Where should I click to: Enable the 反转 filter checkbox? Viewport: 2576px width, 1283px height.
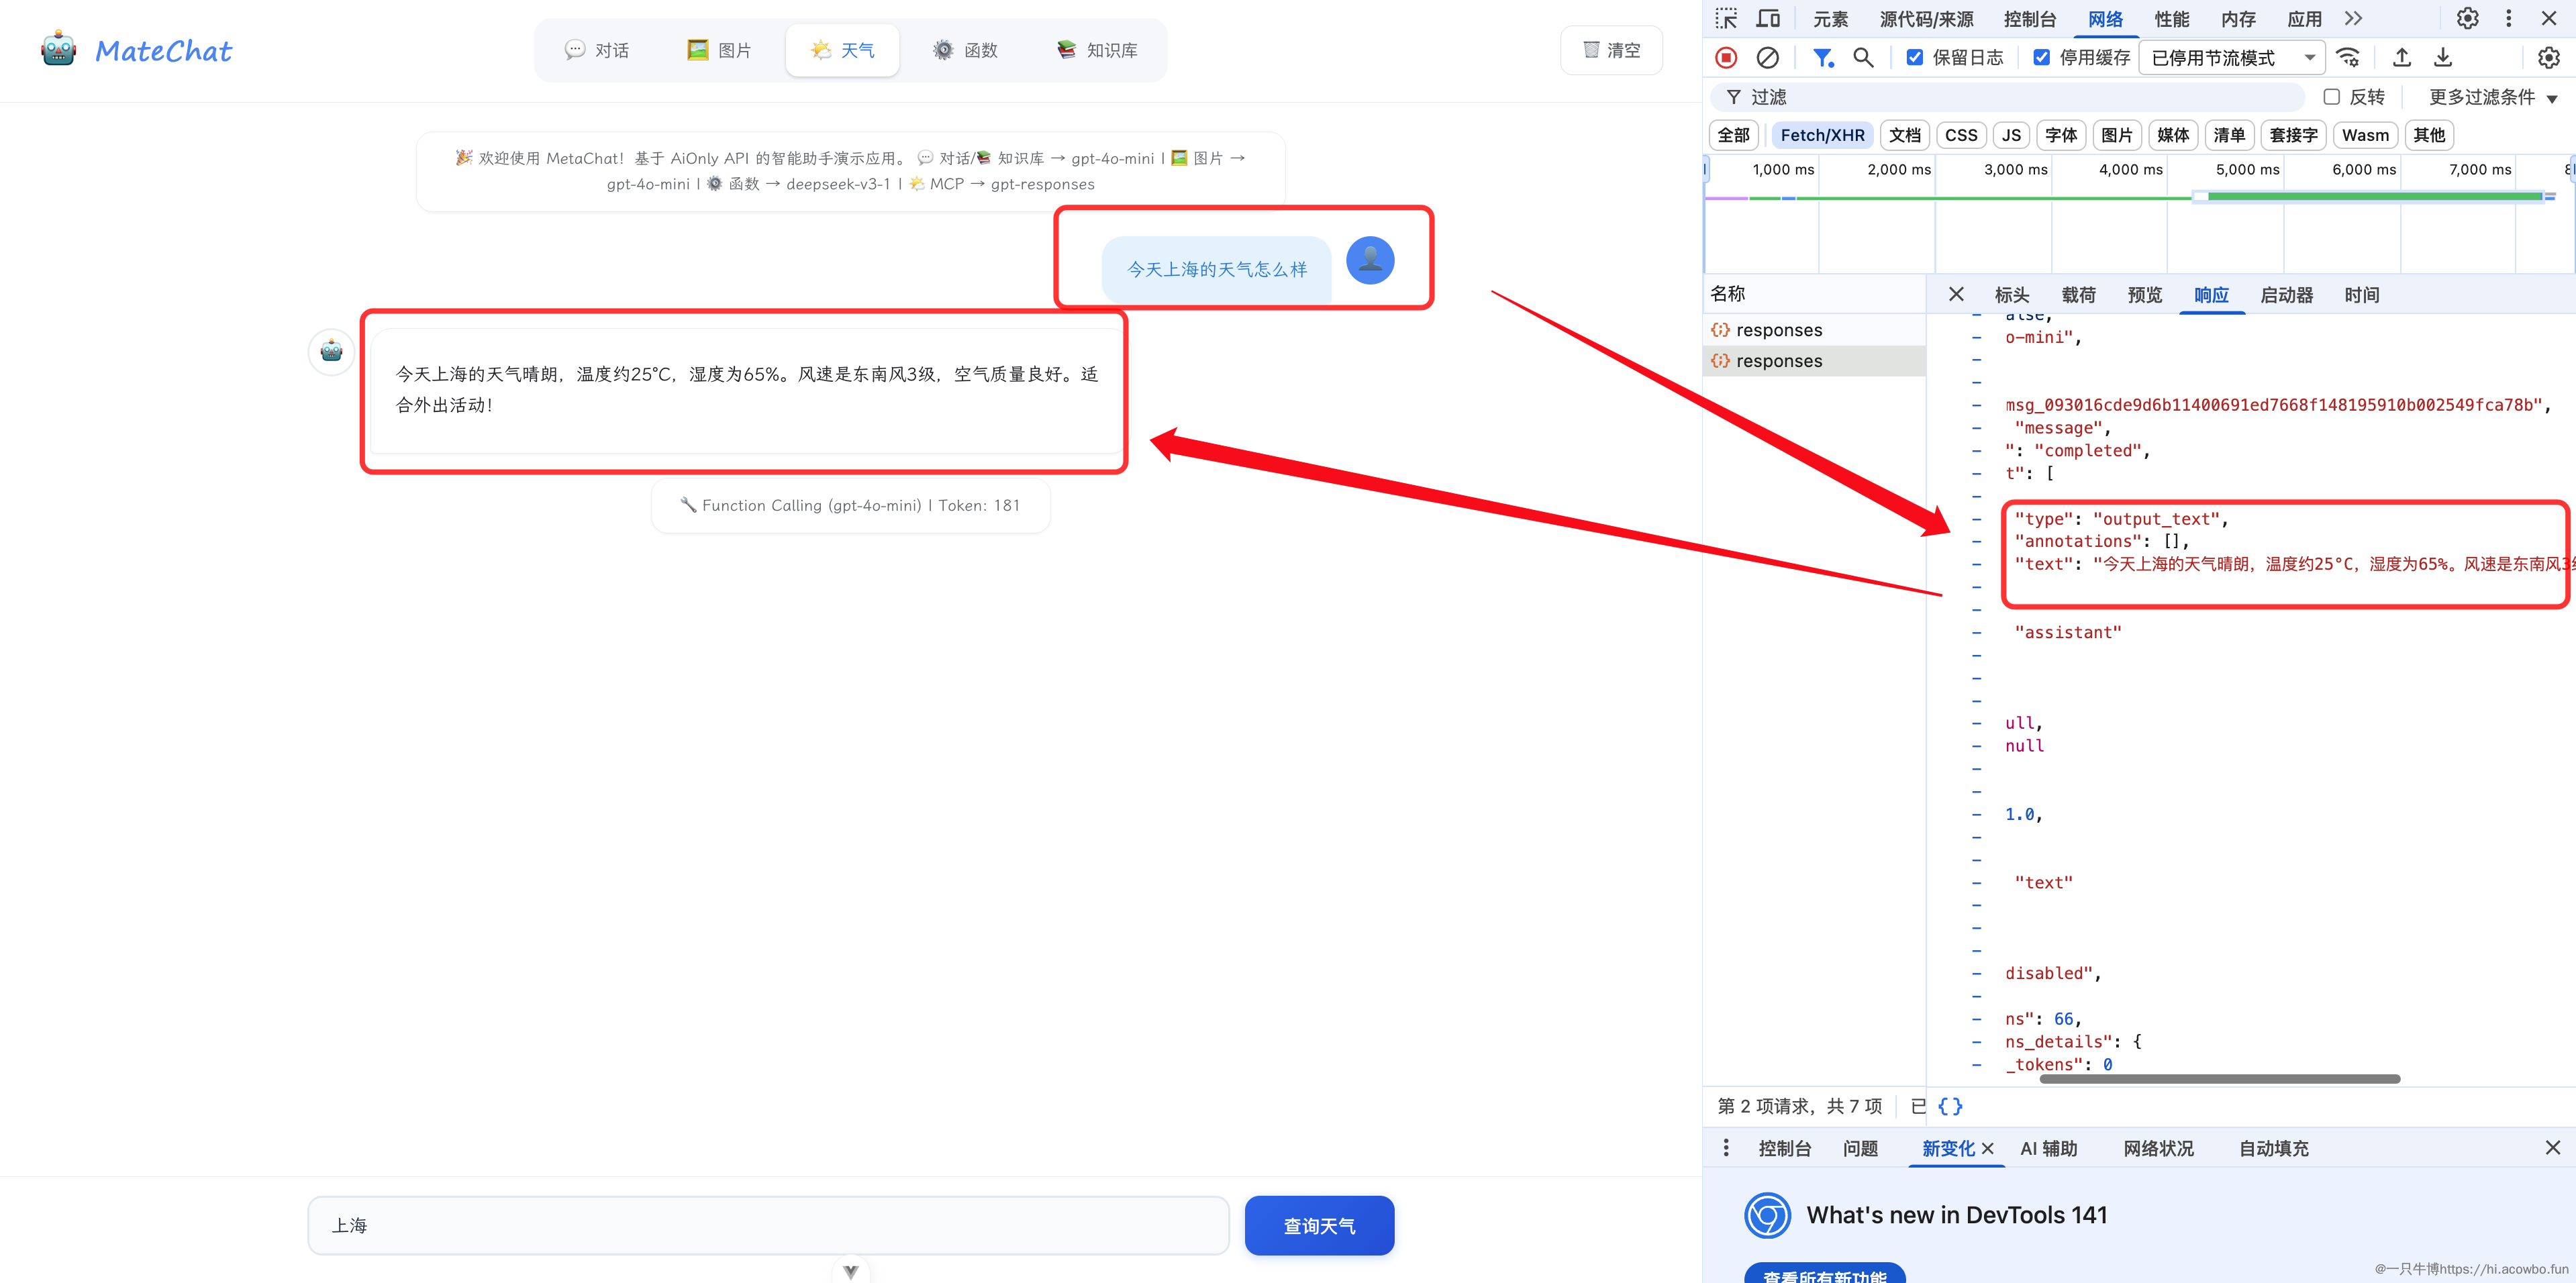2331,97
